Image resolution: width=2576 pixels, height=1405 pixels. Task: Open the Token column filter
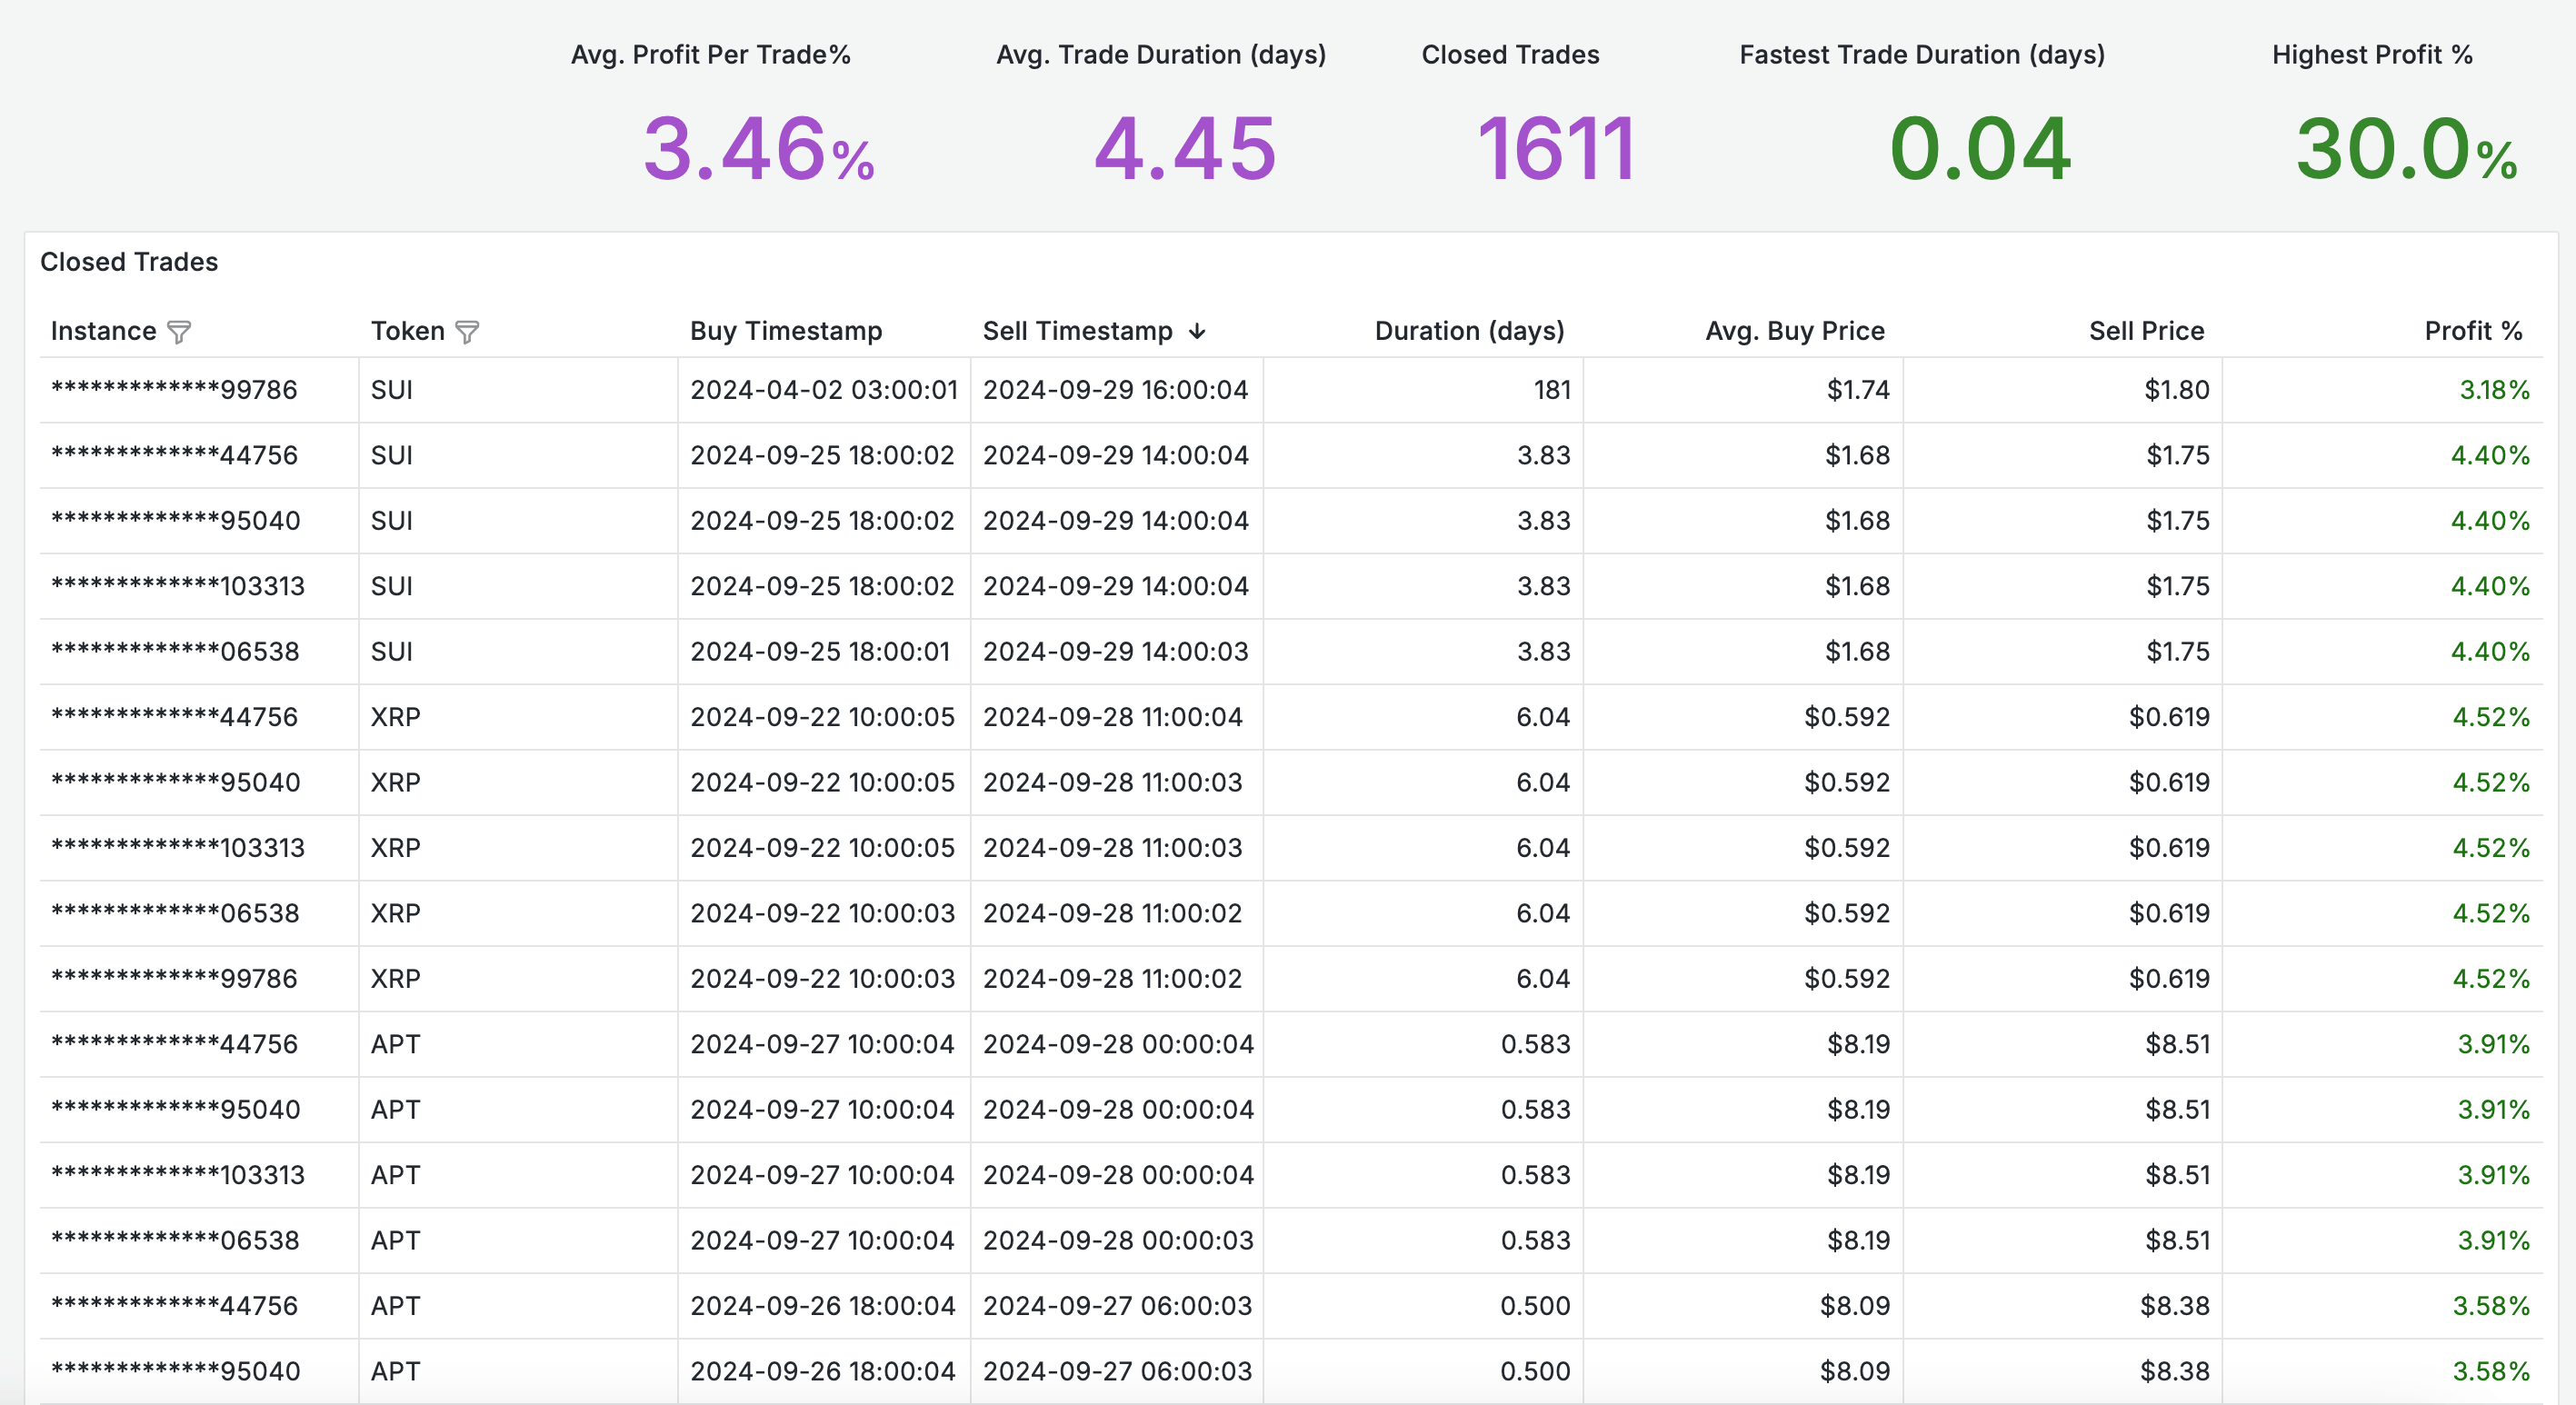[466, 331]
